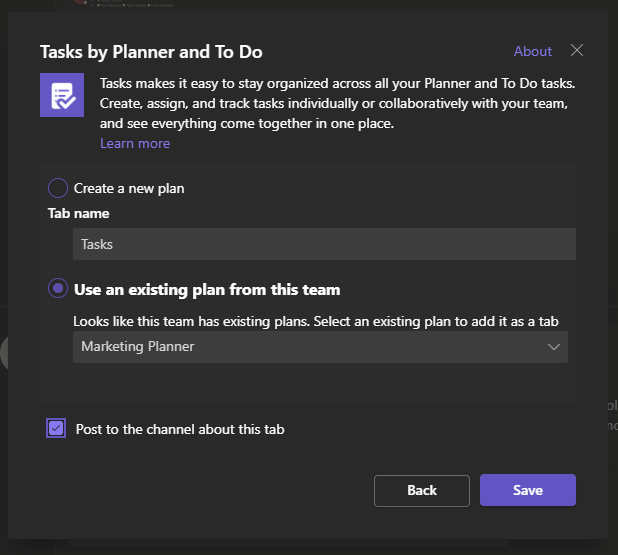Click the 'Looks like this team has existing plans' hint
This screenshot has height=555, width=618.
[x=315, y=321]
